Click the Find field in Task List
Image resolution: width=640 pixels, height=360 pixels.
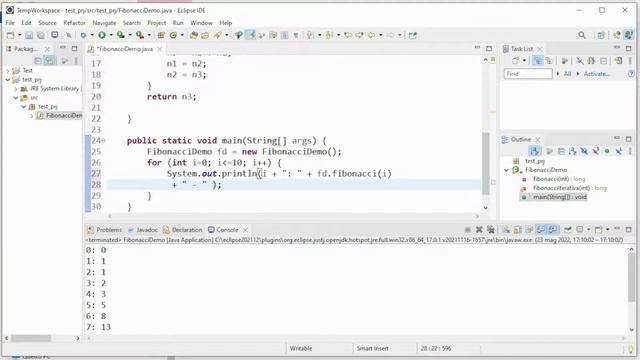528,74
